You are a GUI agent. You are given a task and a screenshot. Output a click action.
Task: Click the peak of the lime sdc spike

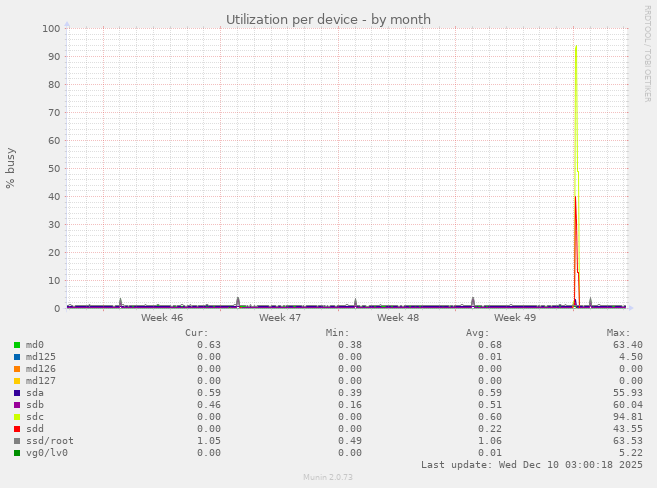coord(577,46)
